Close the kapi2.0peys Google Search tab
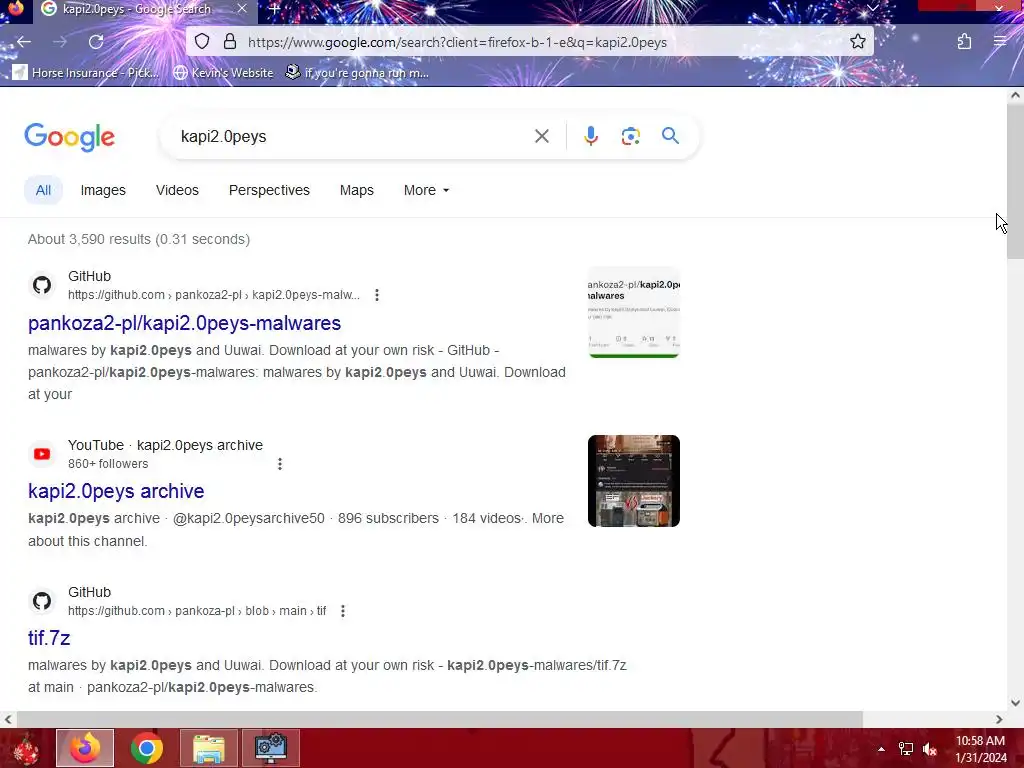Image resolution: width=1024 pixels, height=768 pixels. (242, 9)
